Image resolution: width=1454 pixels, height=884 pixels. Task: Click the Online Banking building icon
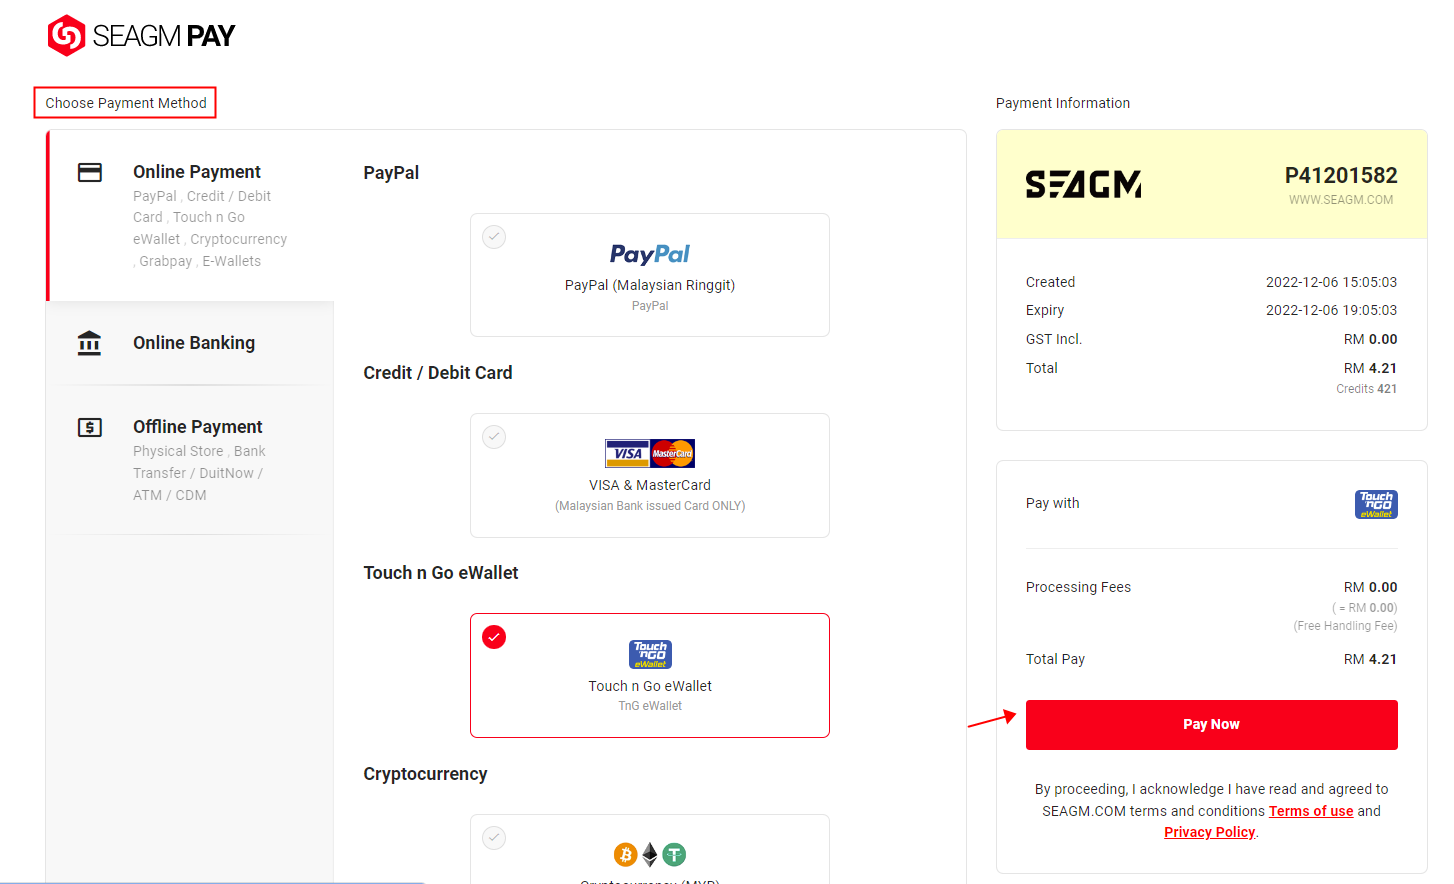pyautogui.click(x=90, y=343)
